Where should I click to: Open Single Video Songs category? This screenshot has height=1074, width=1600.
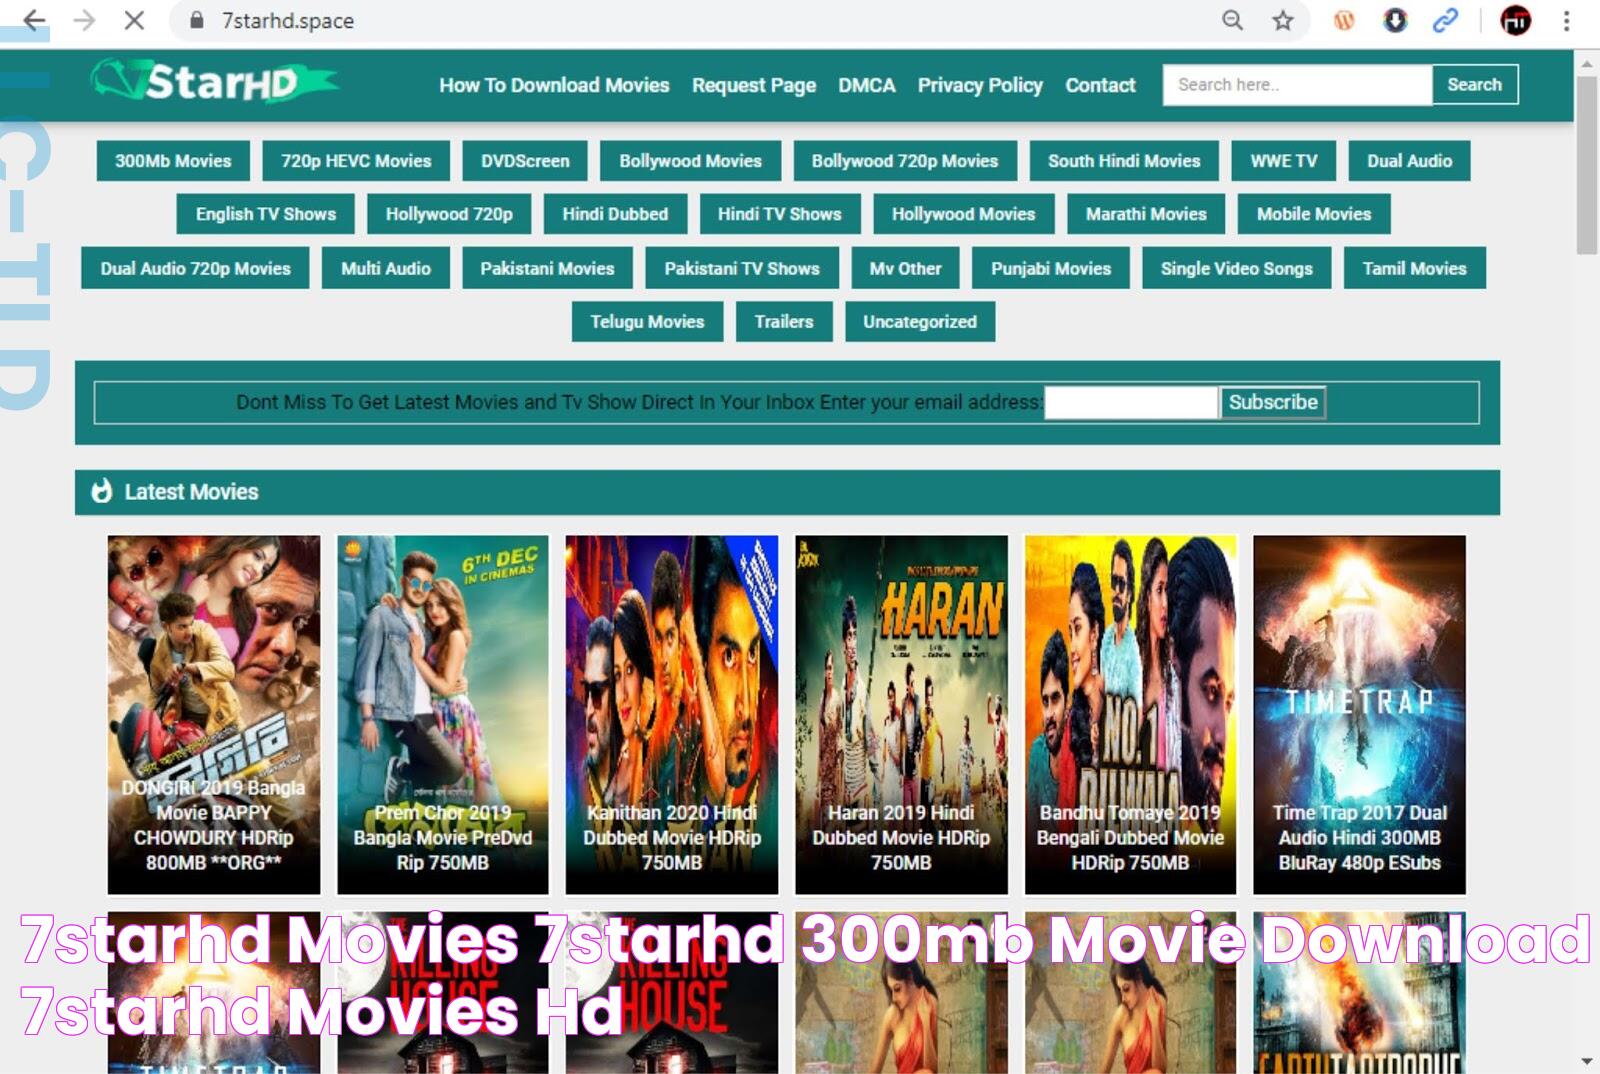1237,268
